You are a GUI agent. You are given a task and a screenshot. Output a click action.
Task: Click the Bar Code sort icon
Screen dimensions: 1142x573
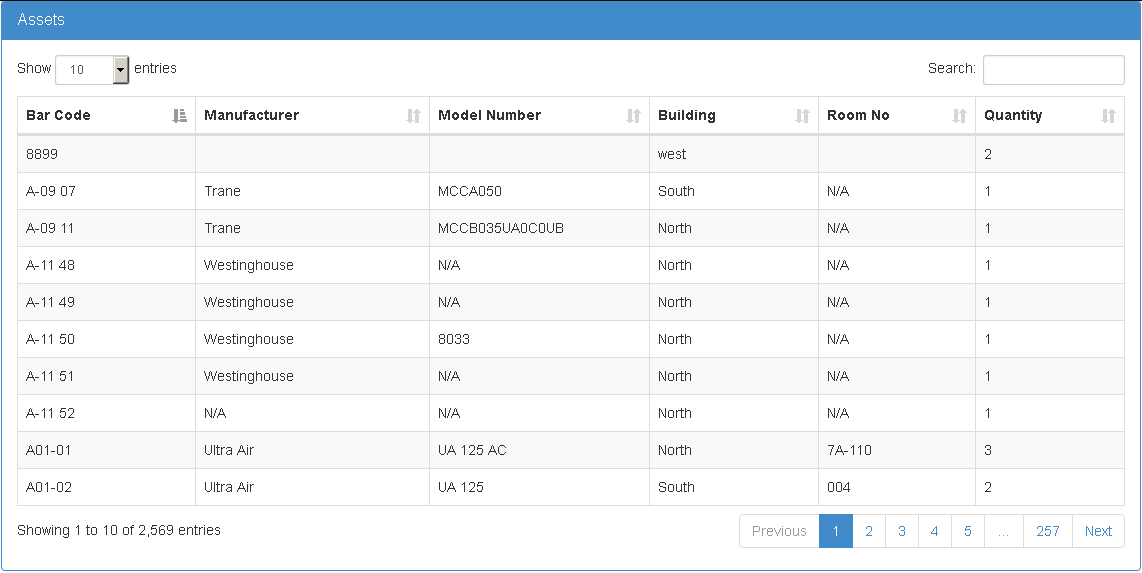click(180, 116)
